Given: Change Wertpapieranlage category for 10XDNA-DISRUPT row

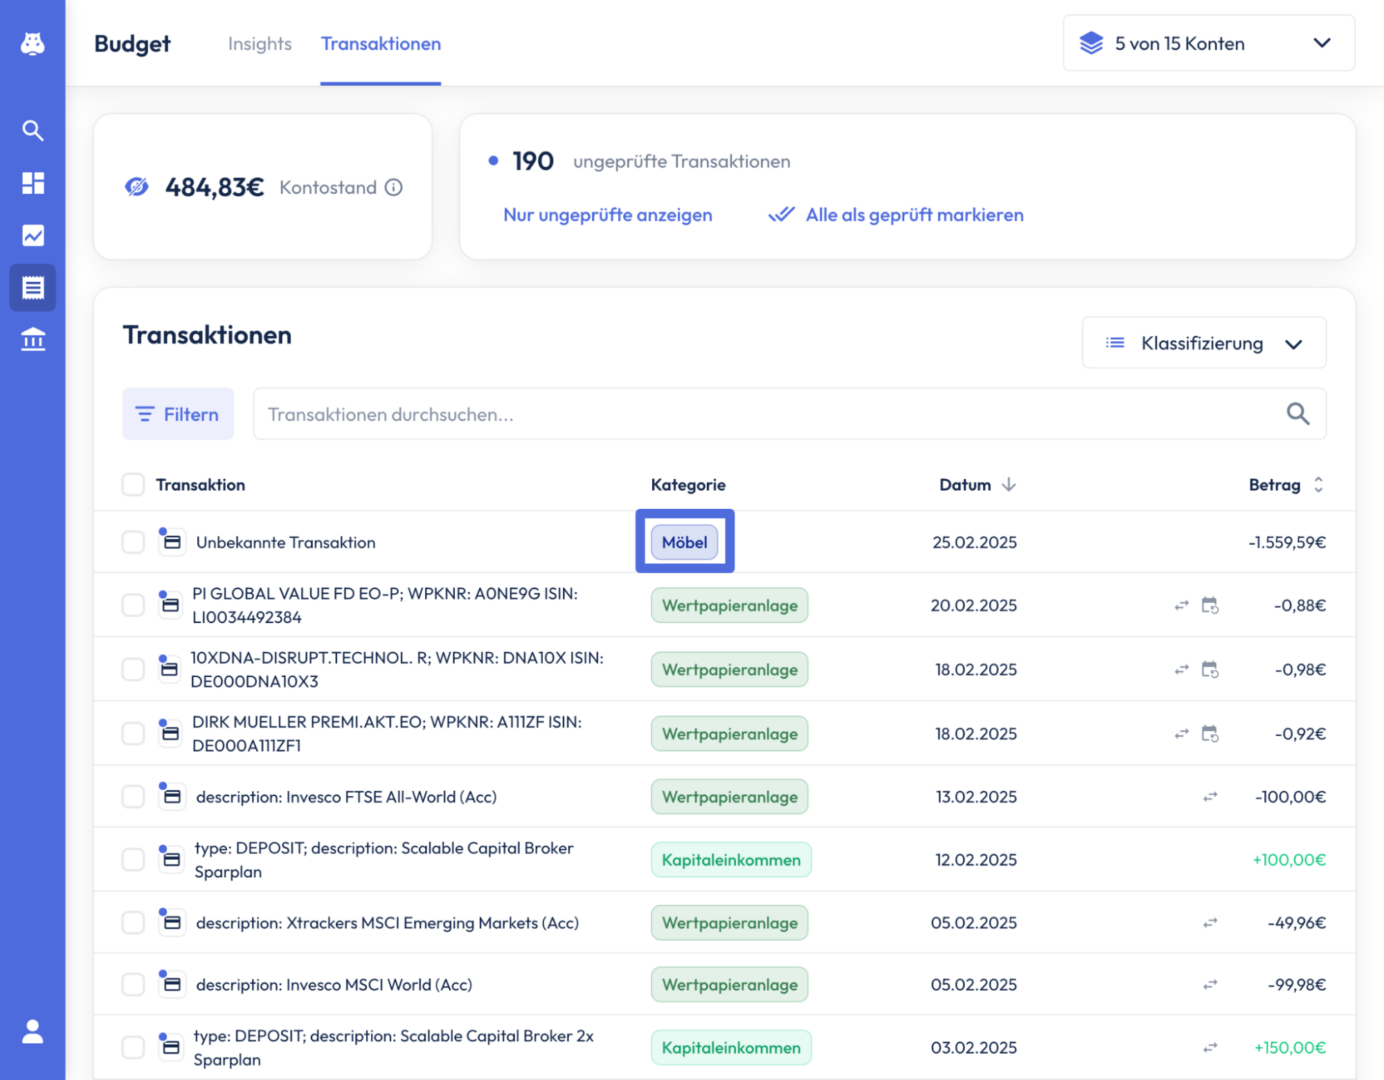Looking at the screenshot, I should pyautogui.click(x=729, y=669).
